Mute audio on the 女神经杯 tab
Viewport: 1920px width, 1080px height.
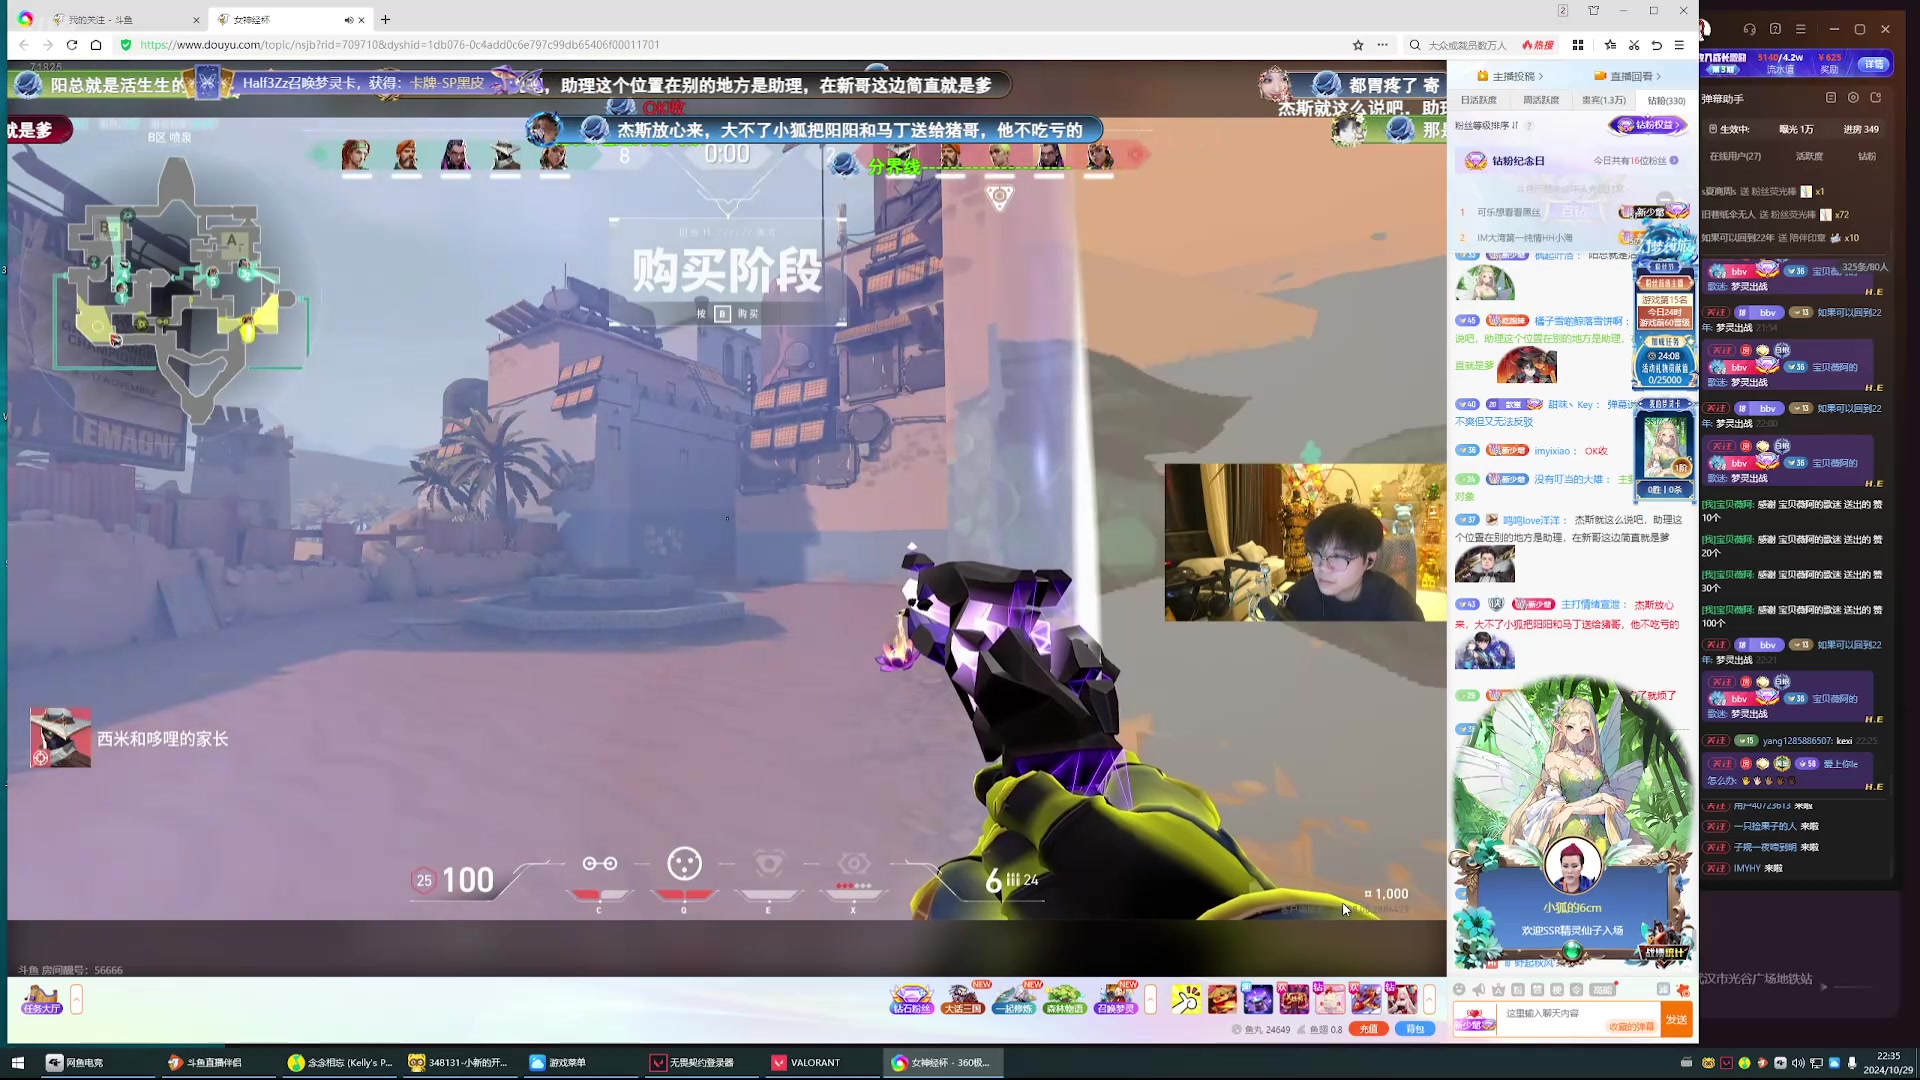pos(348,20)
